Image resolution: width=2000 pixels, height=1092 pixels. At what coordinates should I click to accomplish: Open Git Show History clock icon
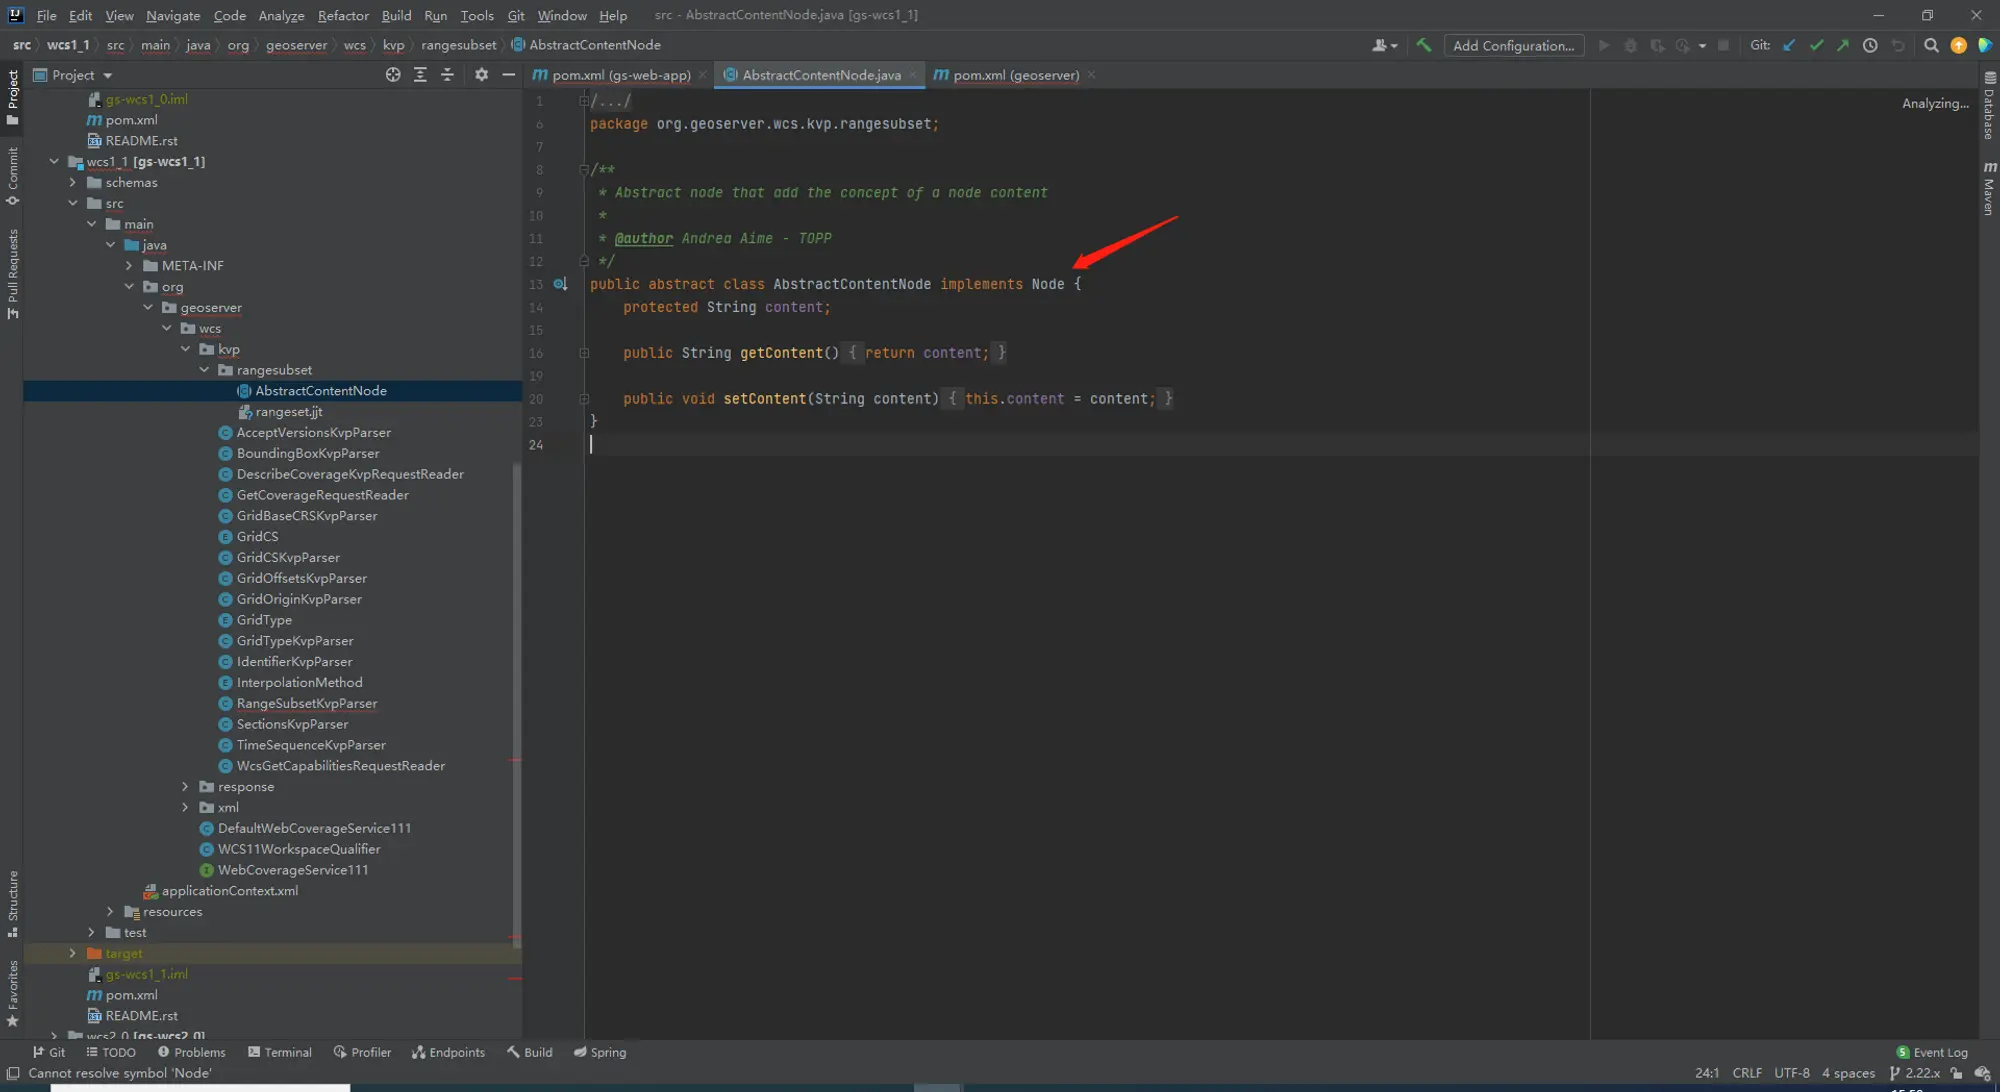click(x=1870, y=45)
